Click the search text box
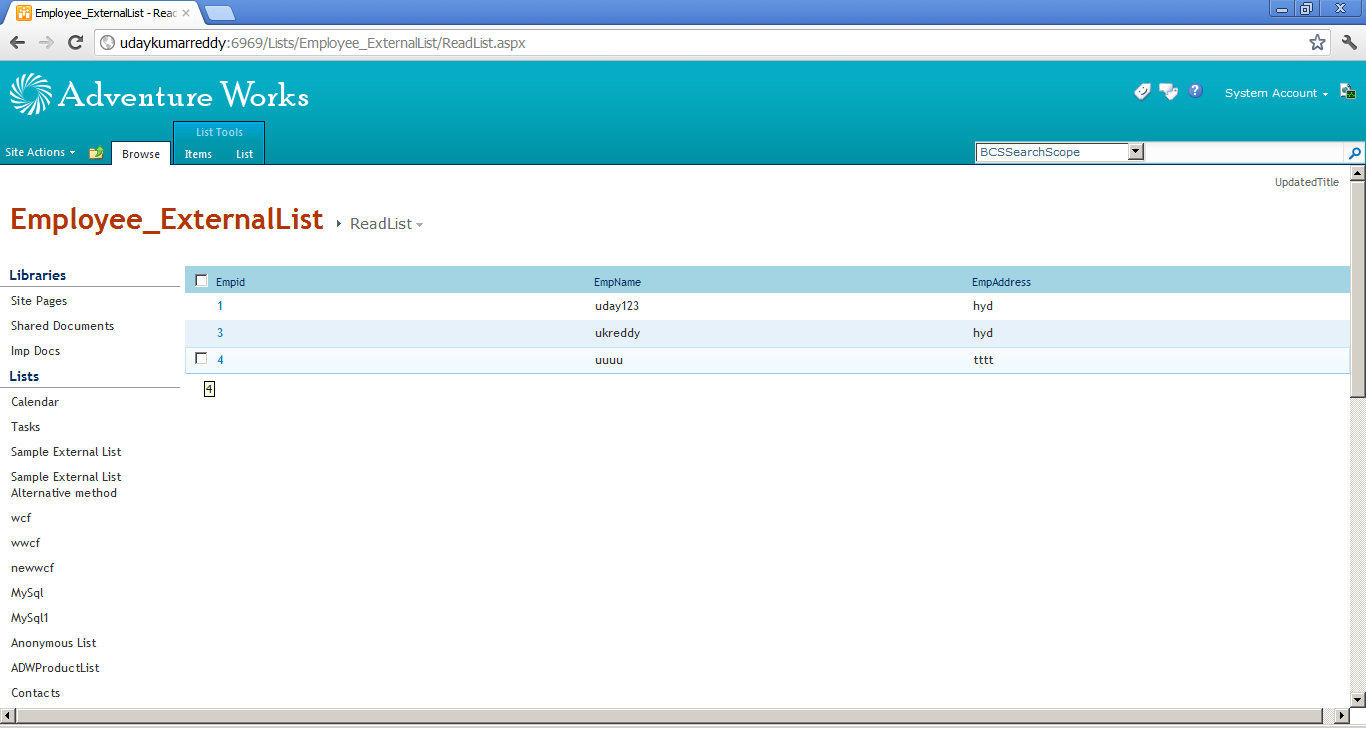1366x730 pixels. (x=1245, y=152)
